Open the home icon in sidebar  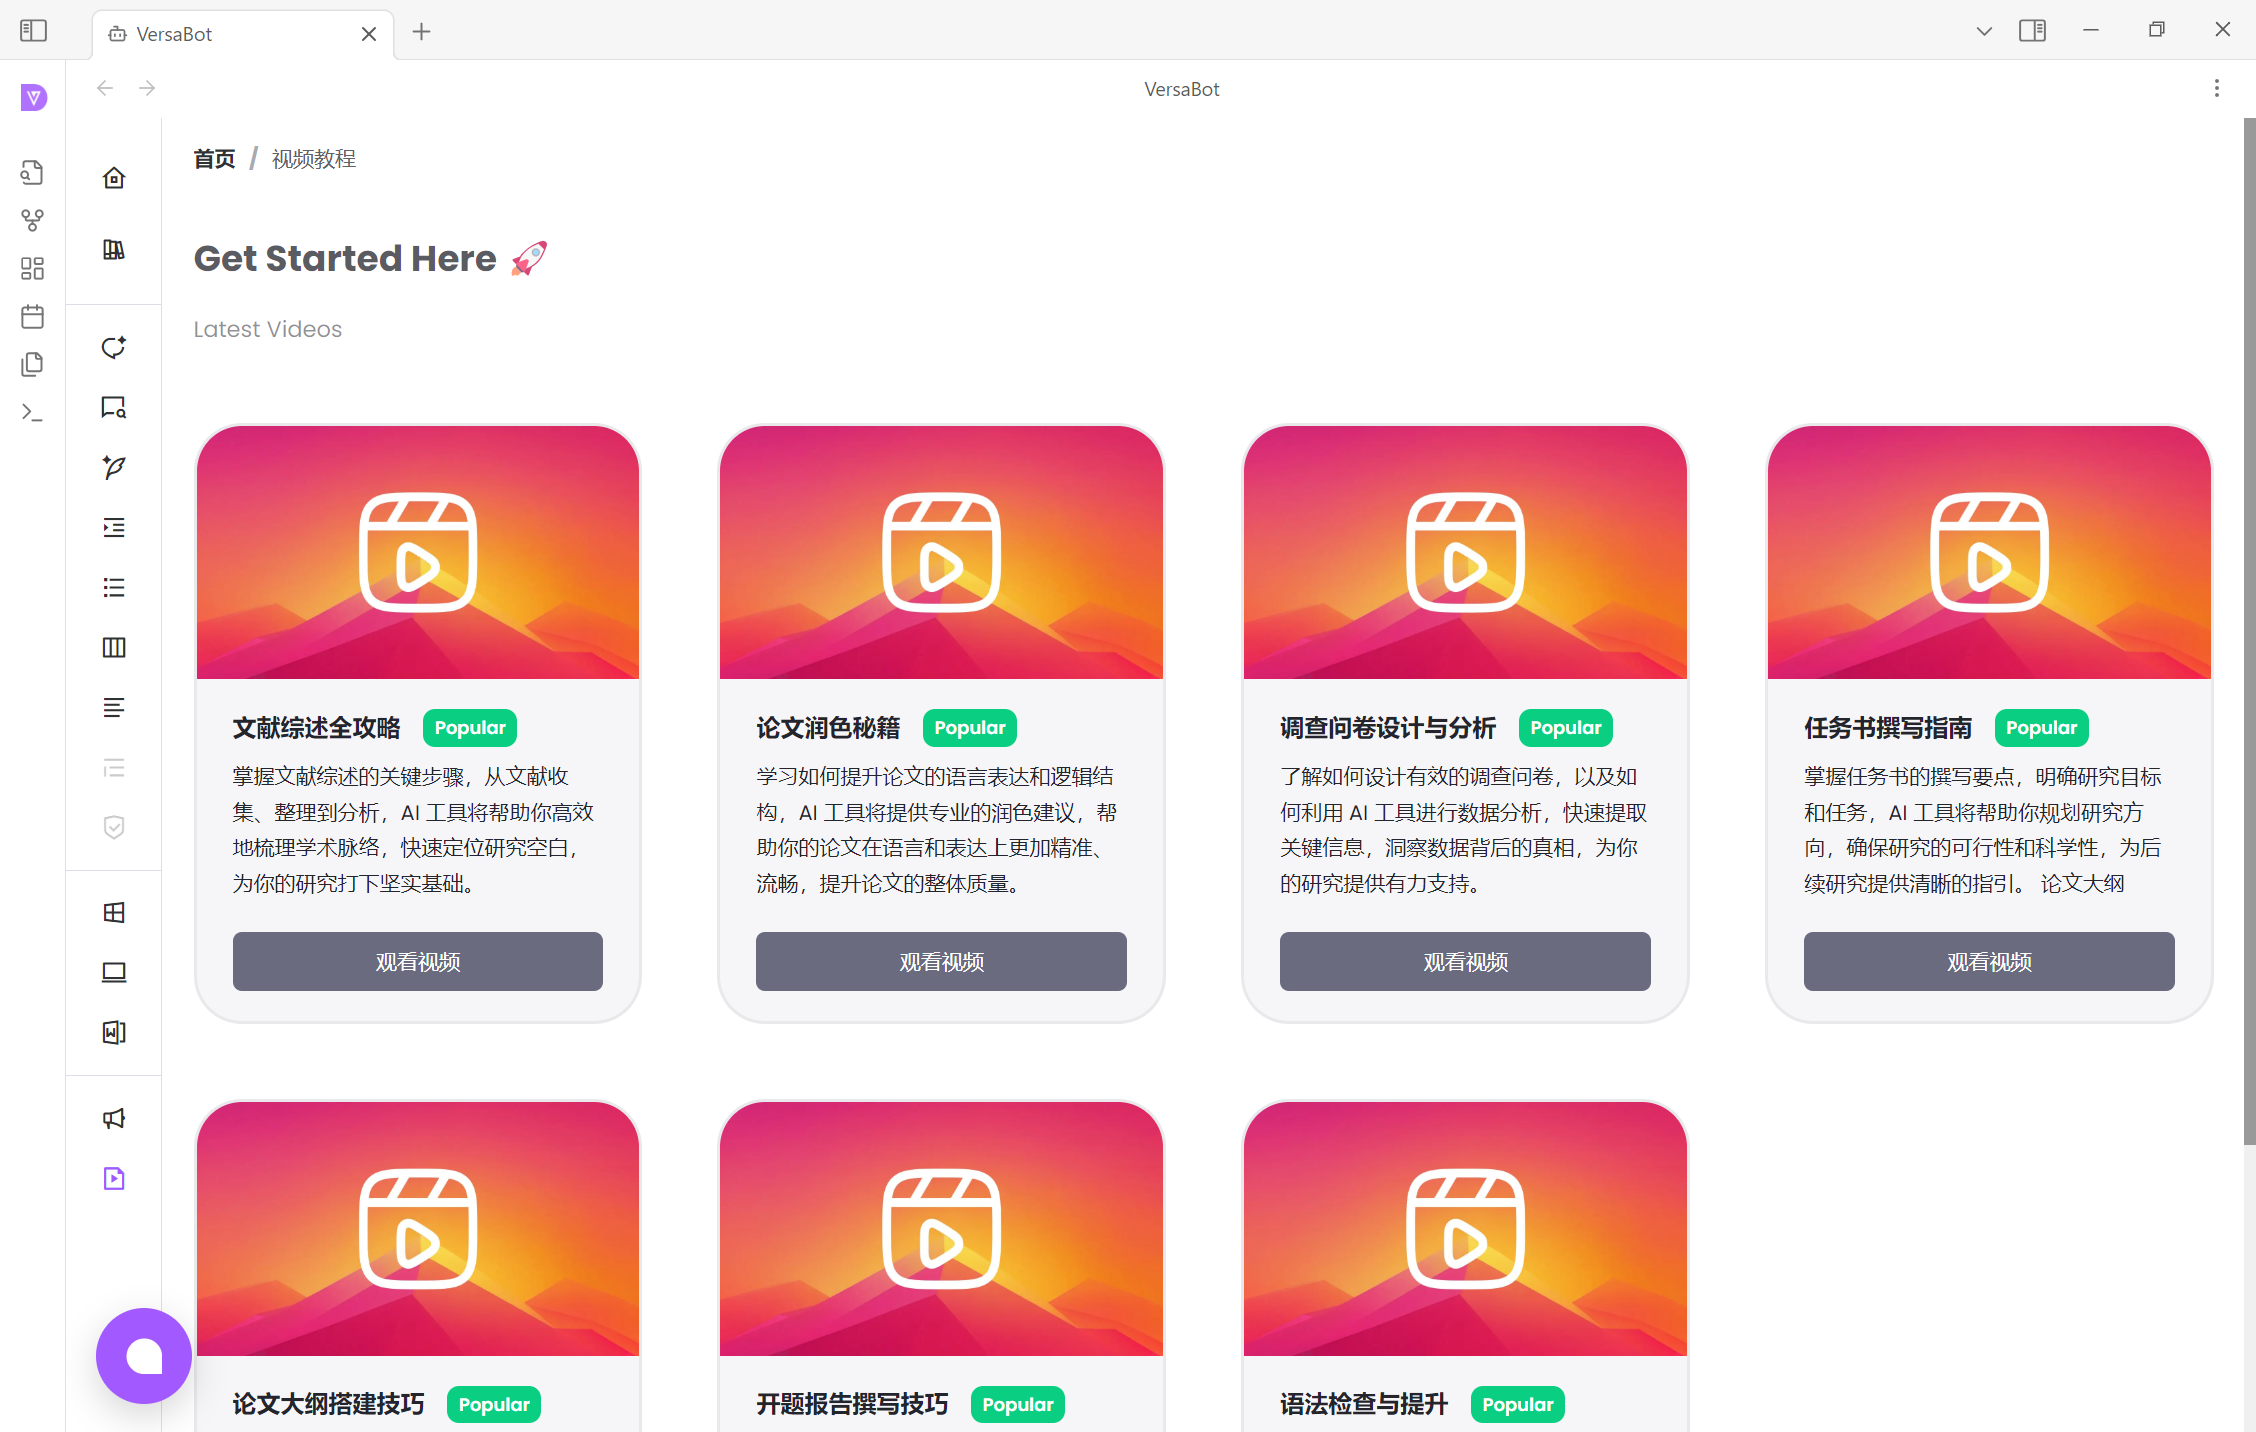pyautogui.click(x=114, y=178)
